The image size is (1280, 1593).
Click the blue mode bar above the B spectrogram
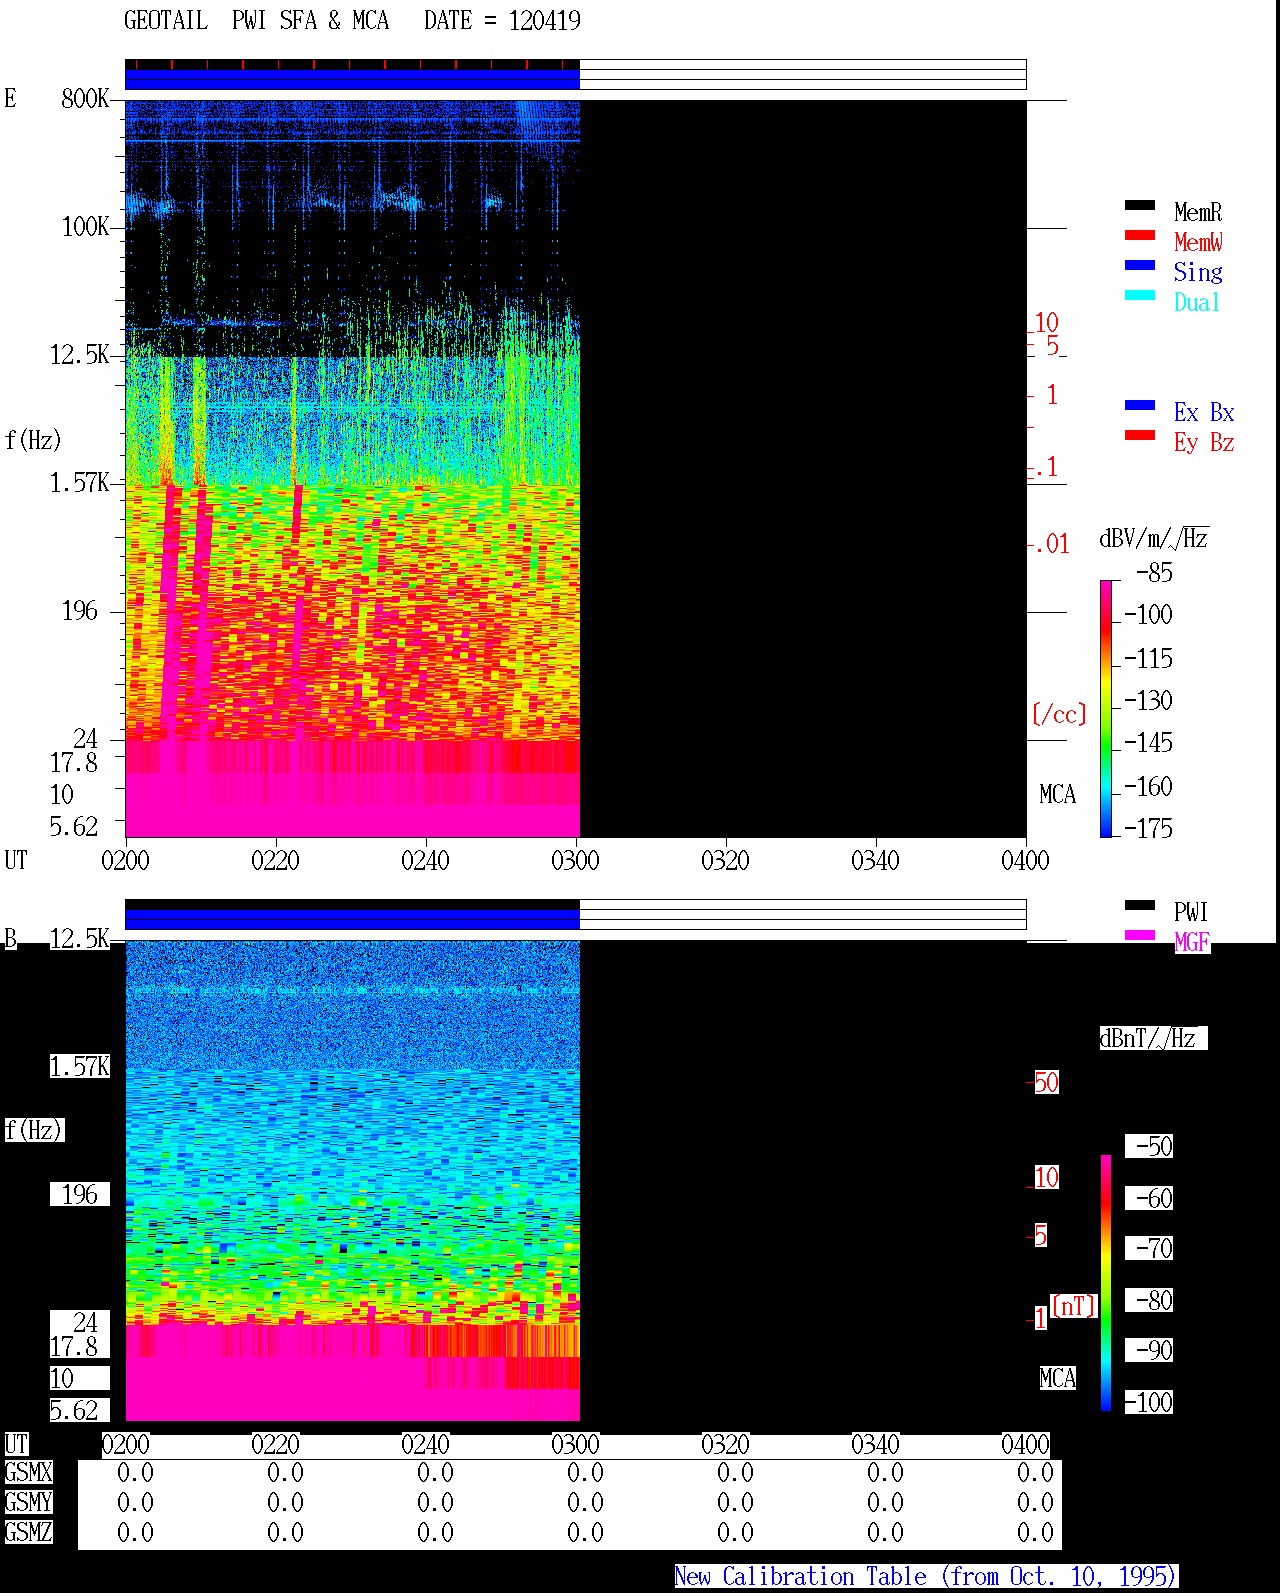[x=352, y=919]
